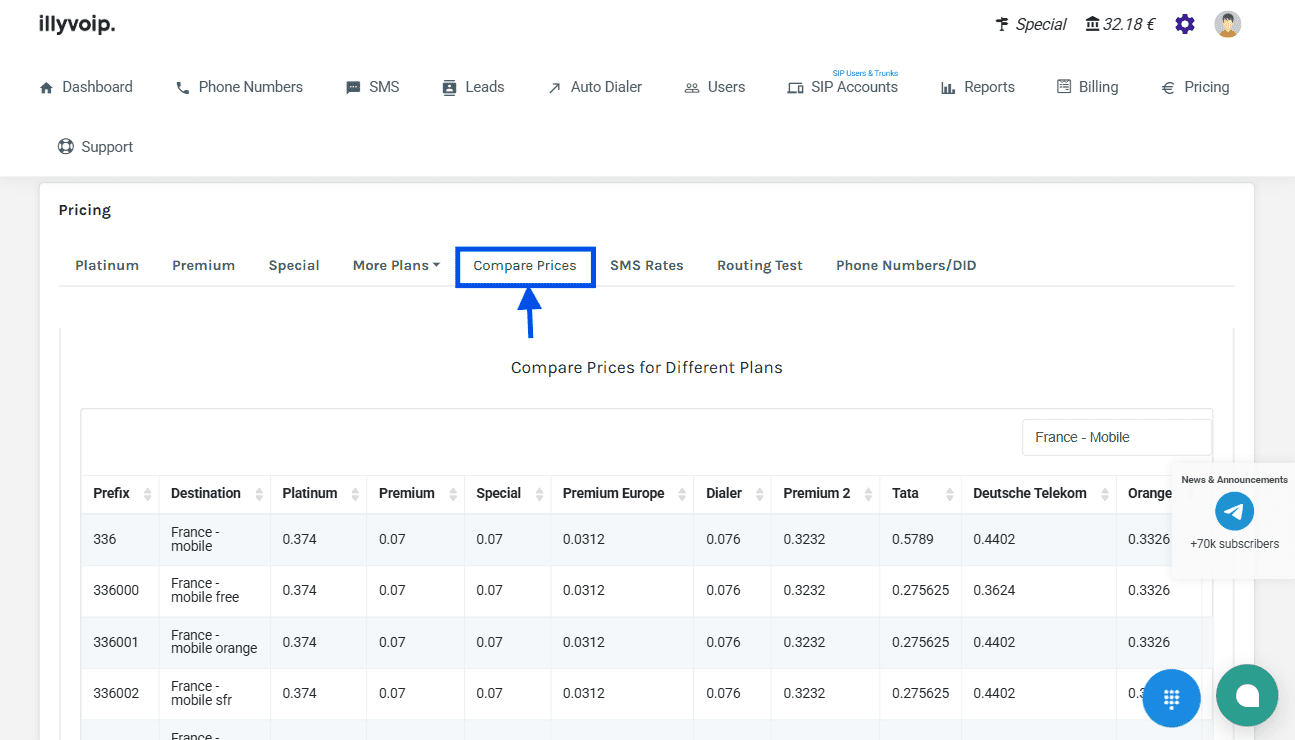Click the Telegram announcements icon
Screen dimensions: 1295x740
[x=1234, y=512]
